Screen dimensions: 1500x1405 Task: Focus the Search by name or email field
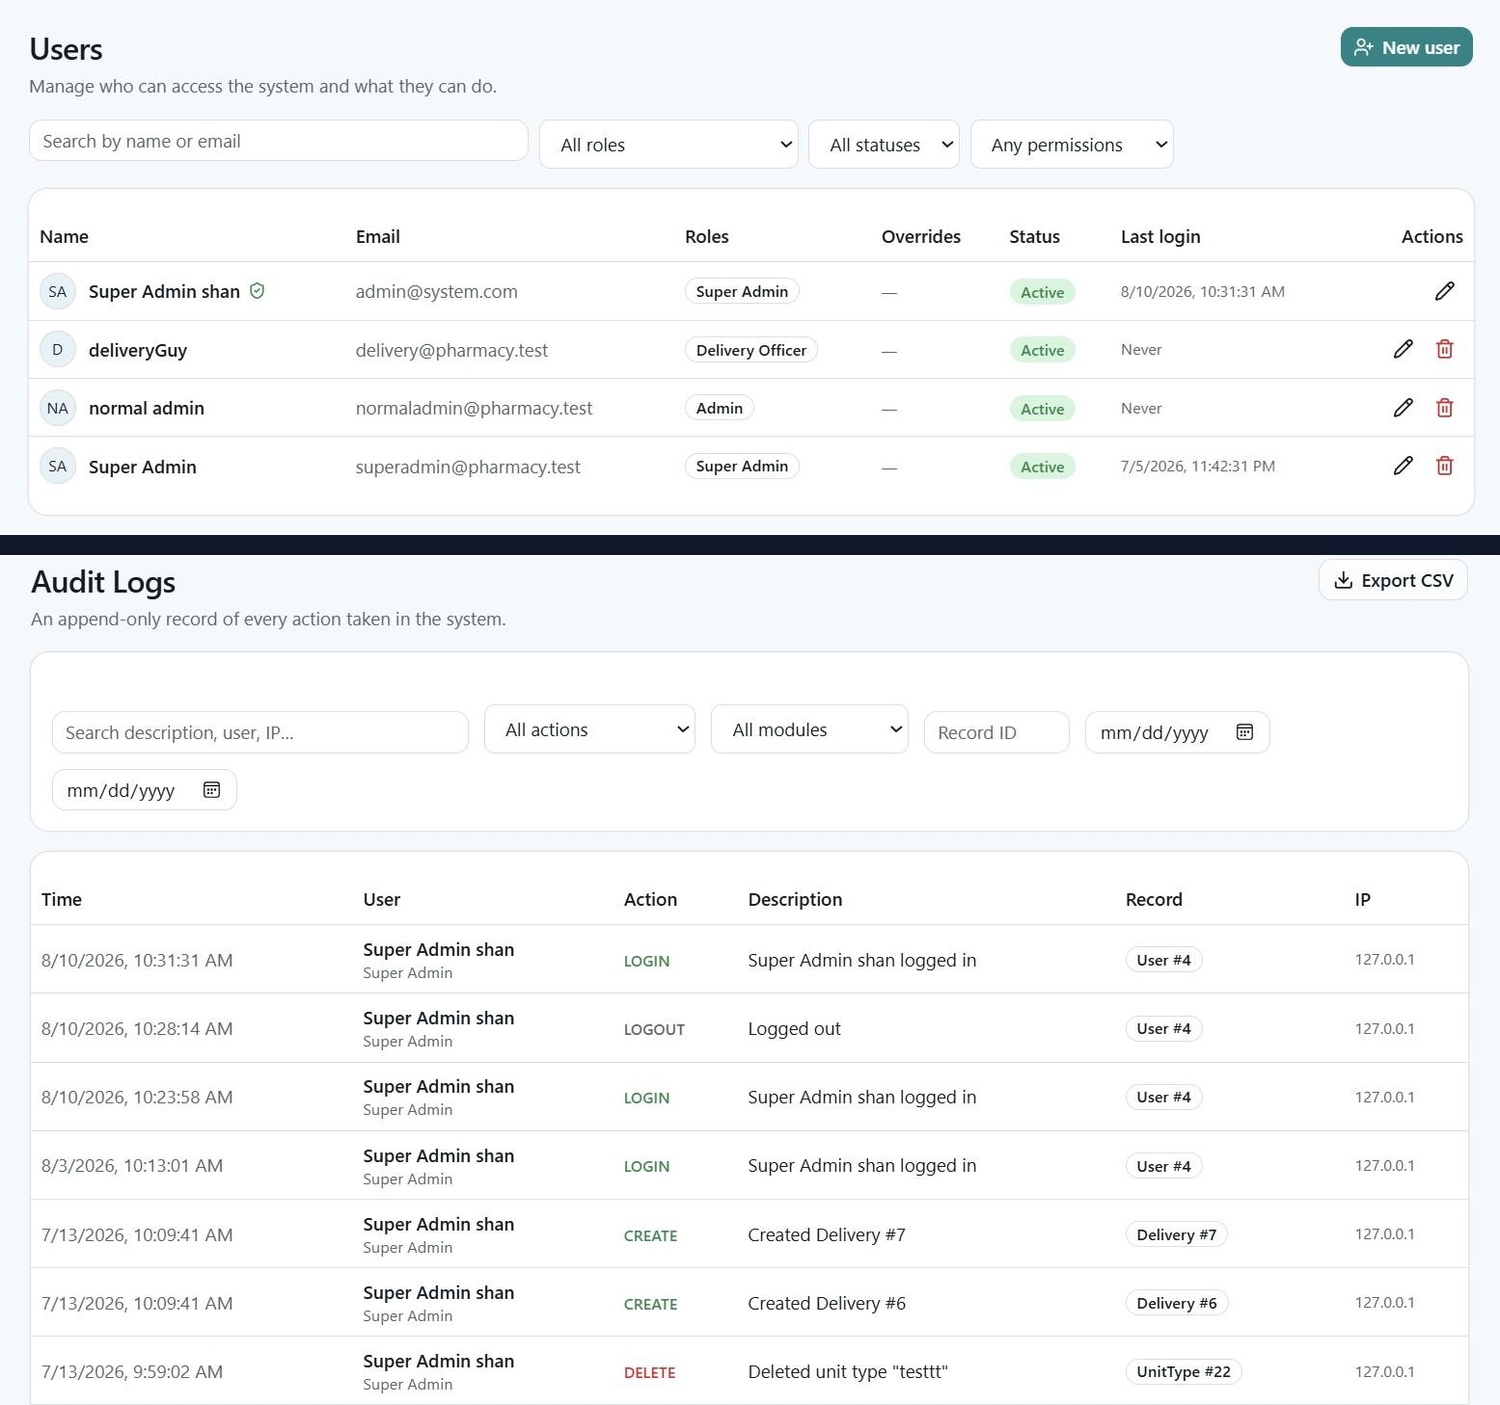pyautogui.click(x=279, y=141)
